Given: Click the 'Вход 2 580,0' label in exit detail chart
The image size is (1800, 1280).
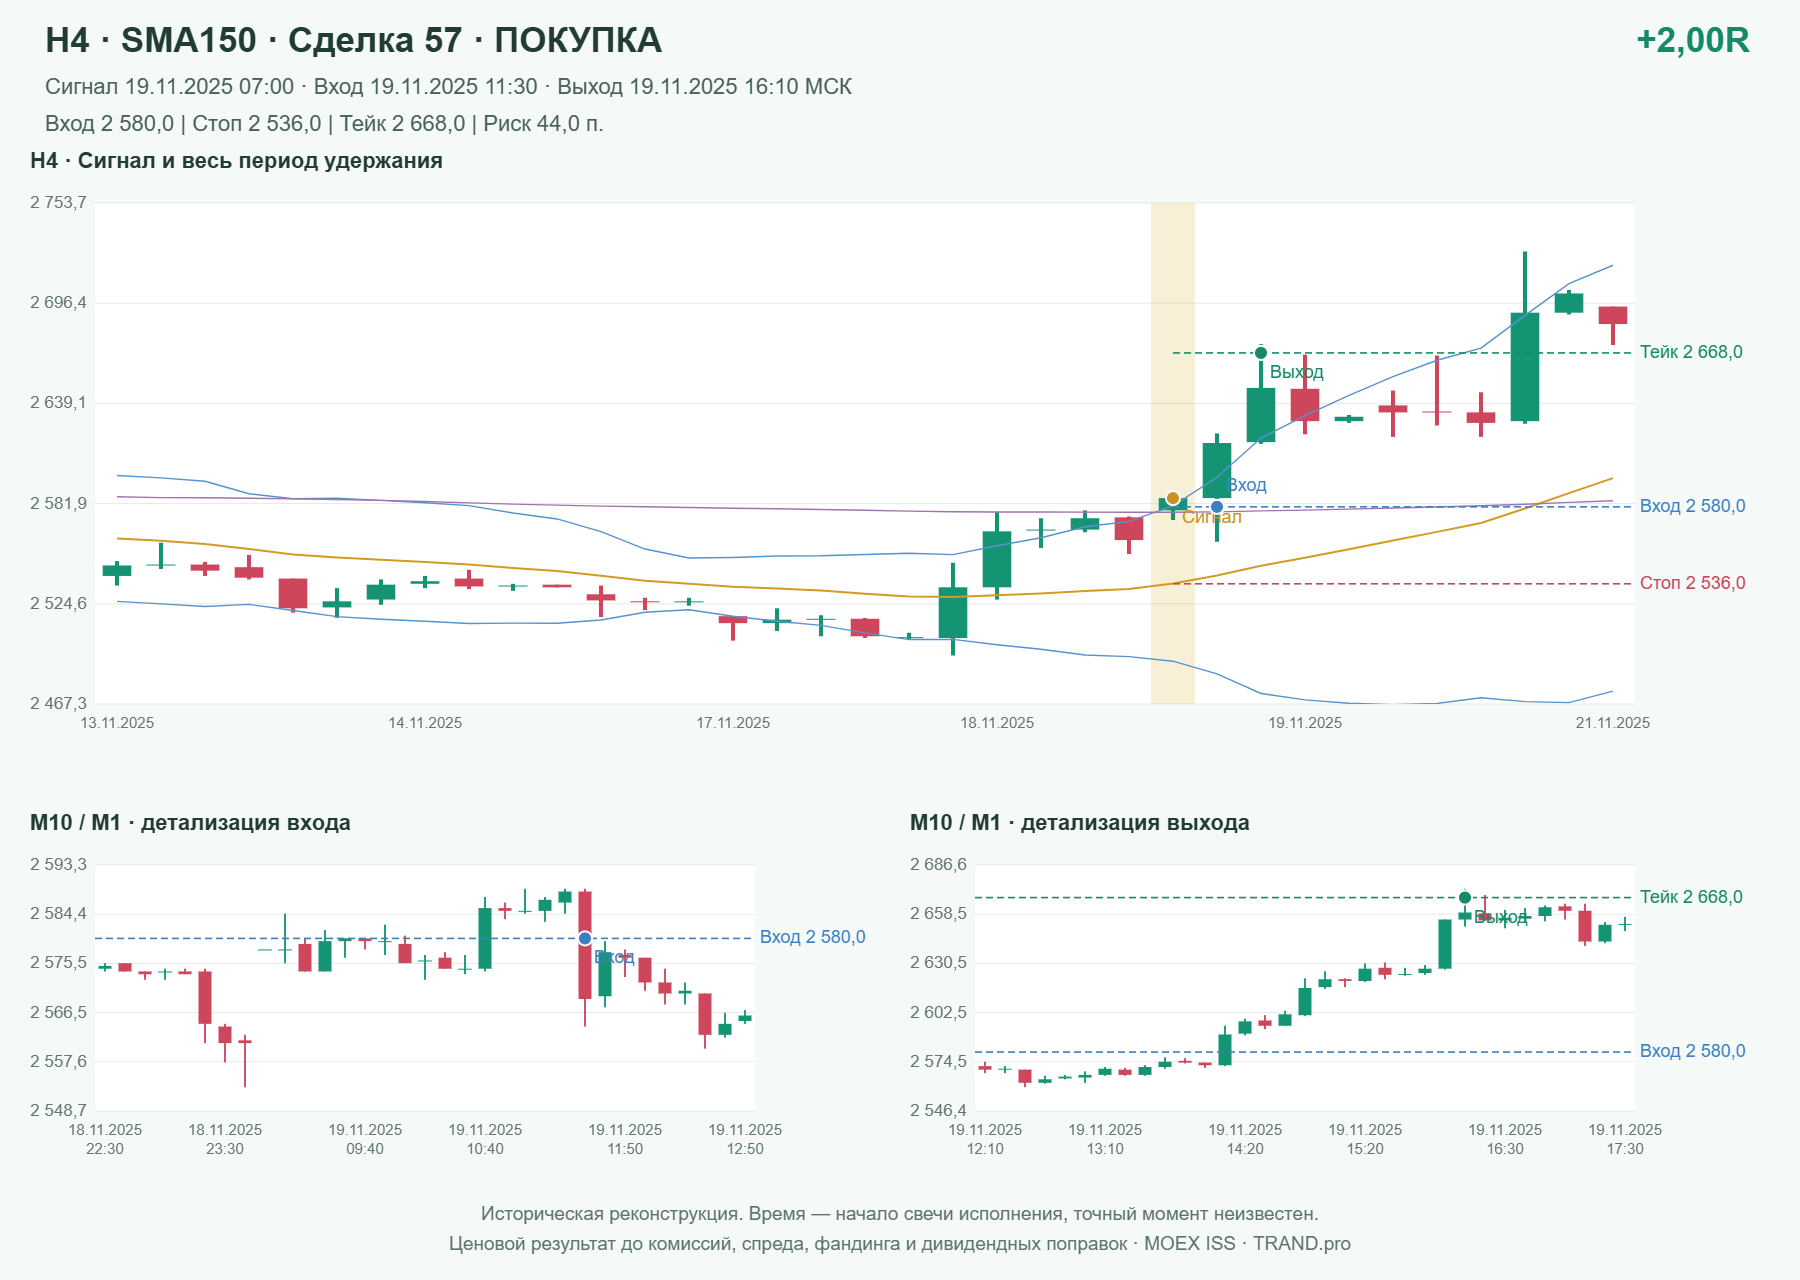Looking at the screenshot, I should coord(1692,1051).
